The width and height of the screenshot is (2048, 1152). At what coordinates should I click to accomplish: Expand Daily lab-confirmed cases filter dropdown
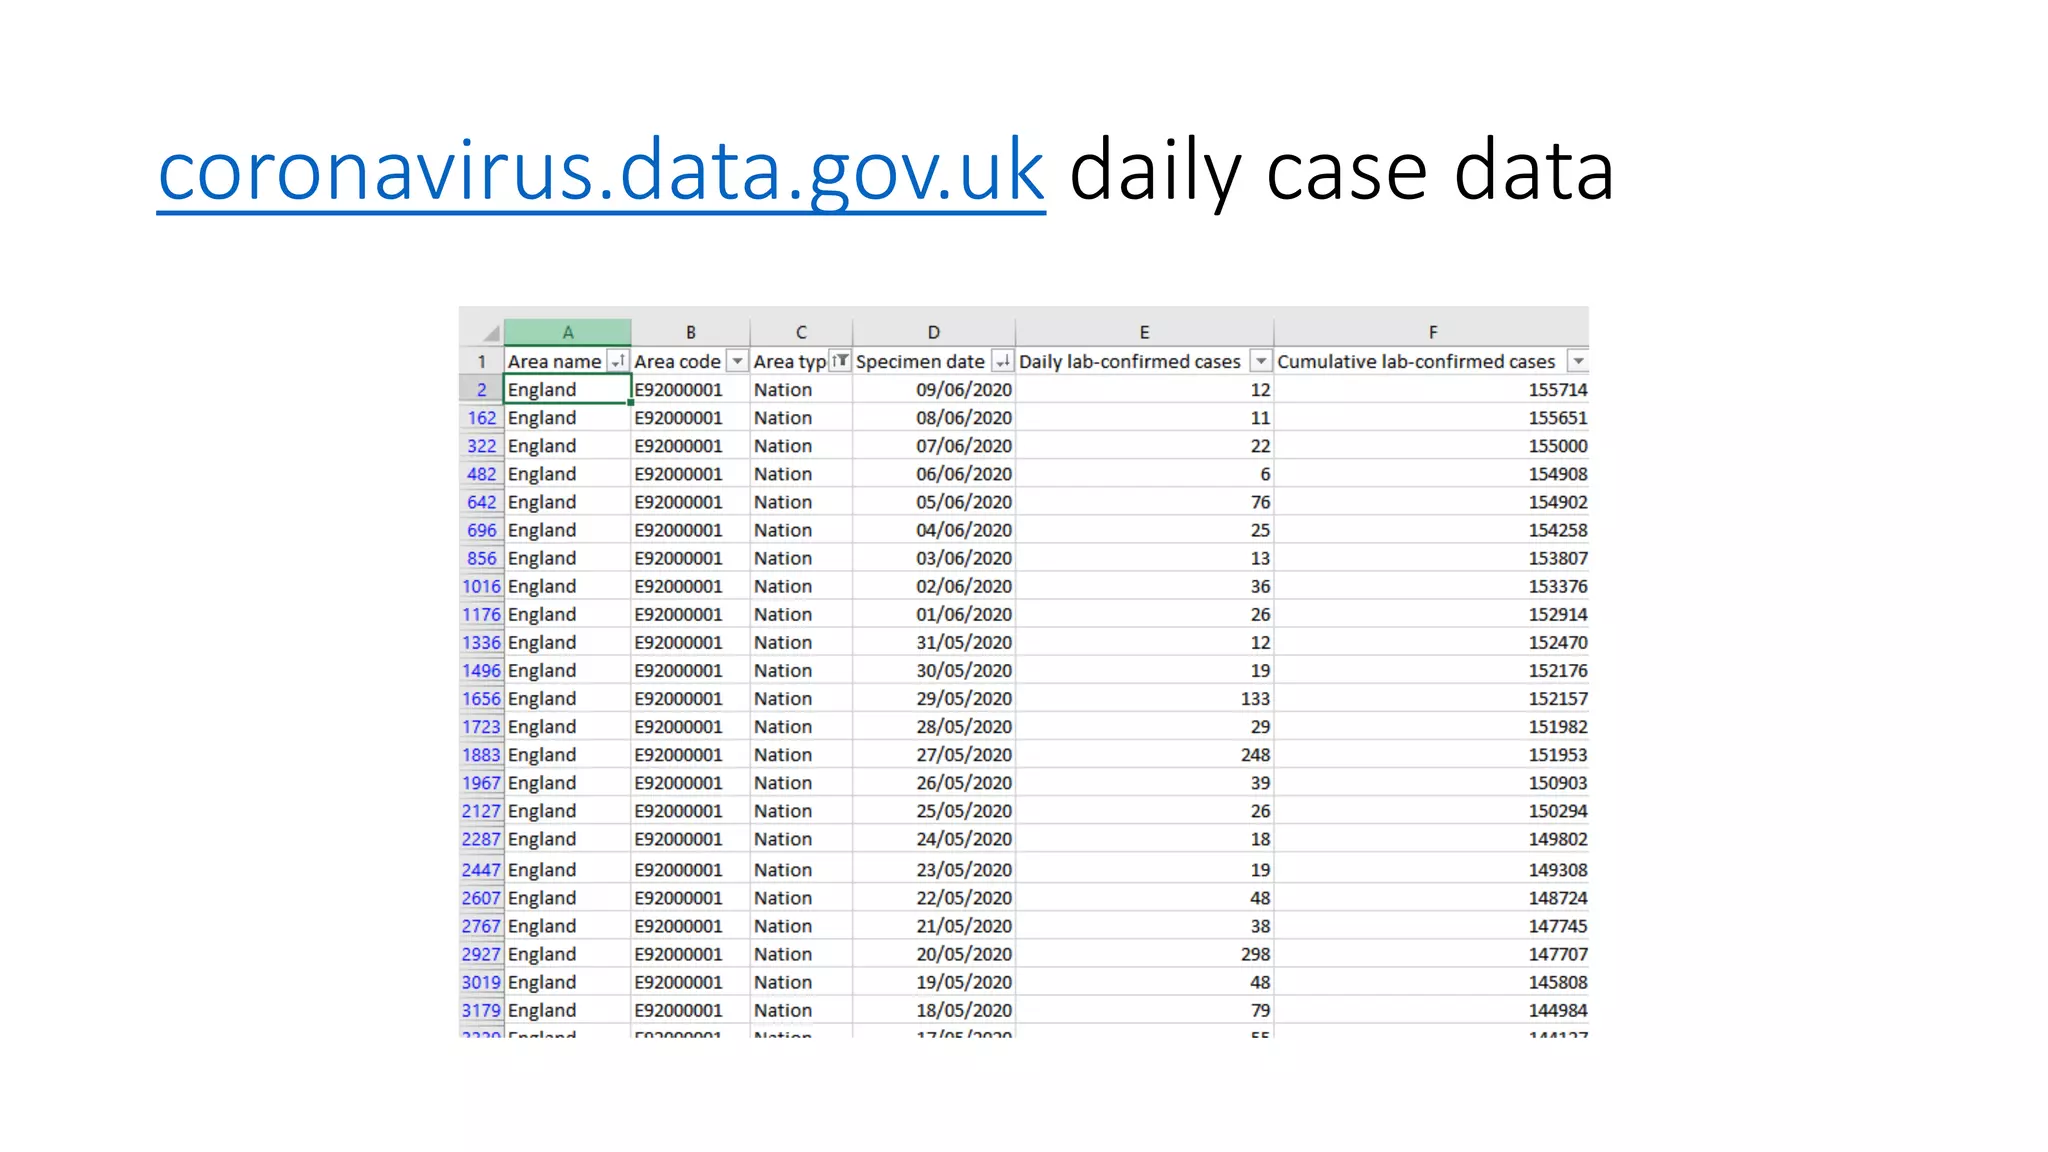(1261, 361)
